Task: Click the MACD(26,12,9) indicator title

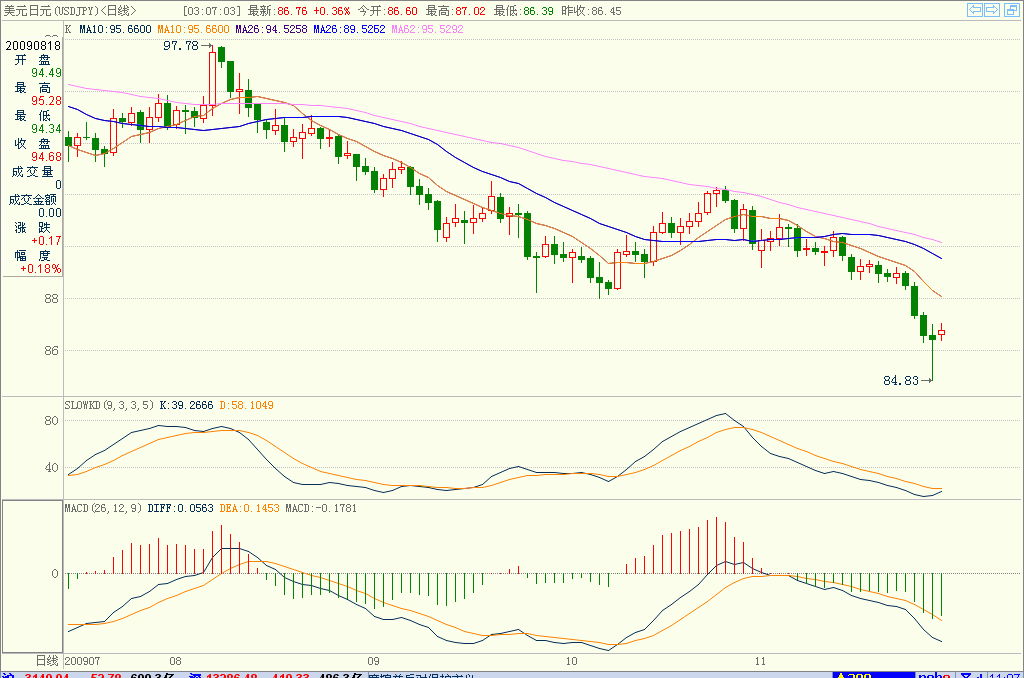Action: point(103,508)
